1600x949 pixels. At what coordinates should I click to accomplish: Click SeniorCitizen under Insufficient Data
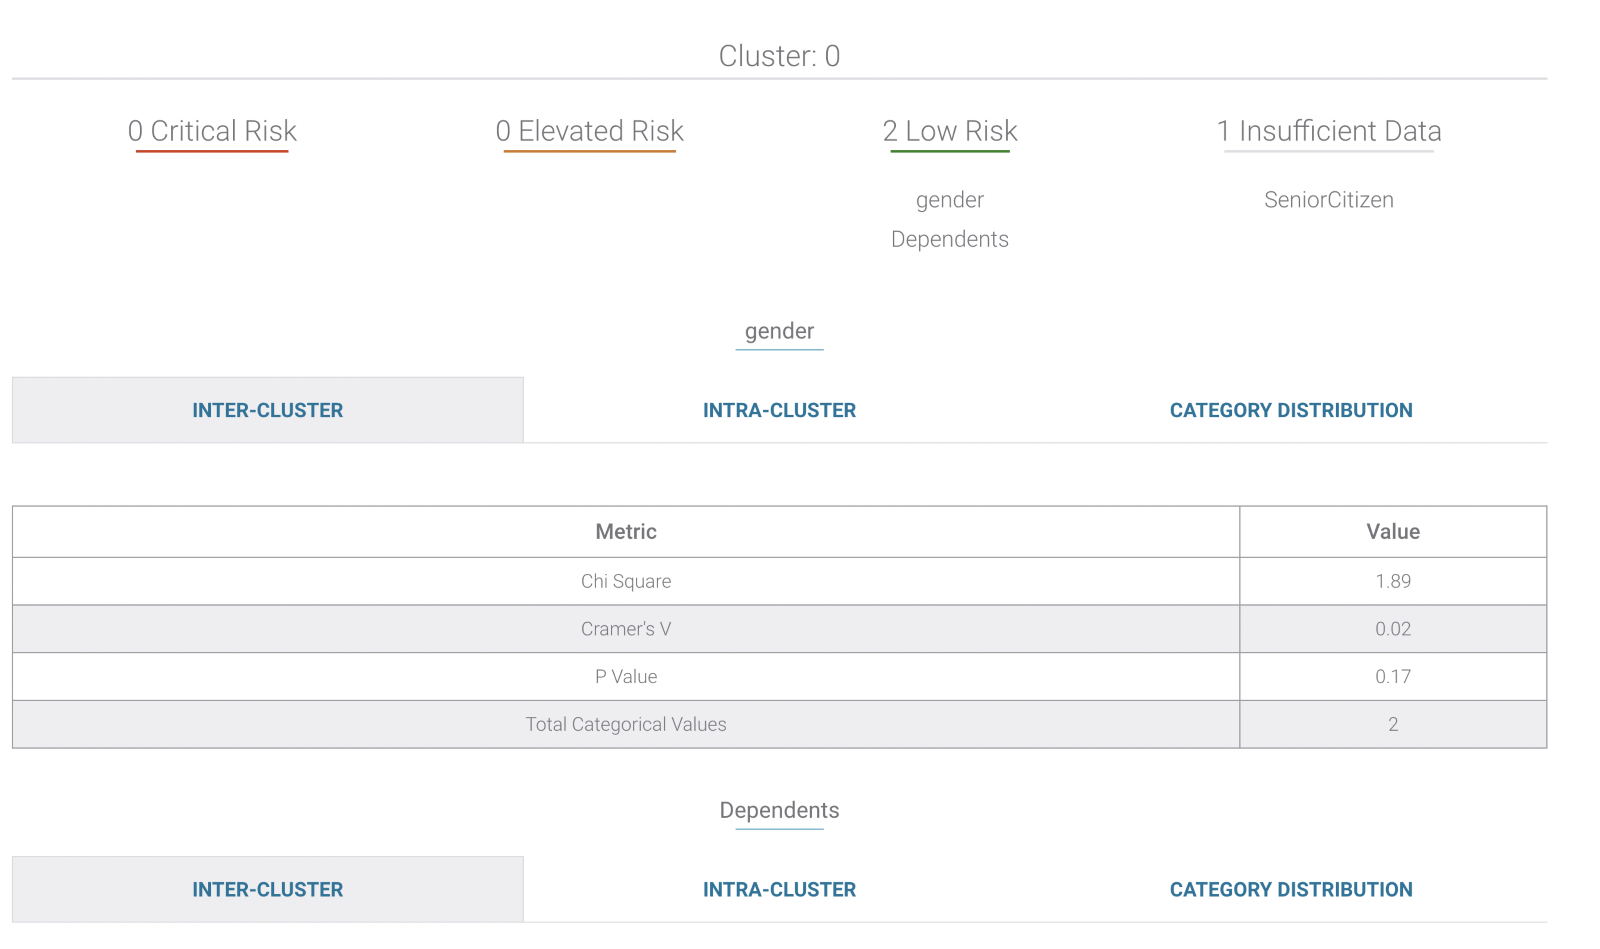coord(1328,200)
